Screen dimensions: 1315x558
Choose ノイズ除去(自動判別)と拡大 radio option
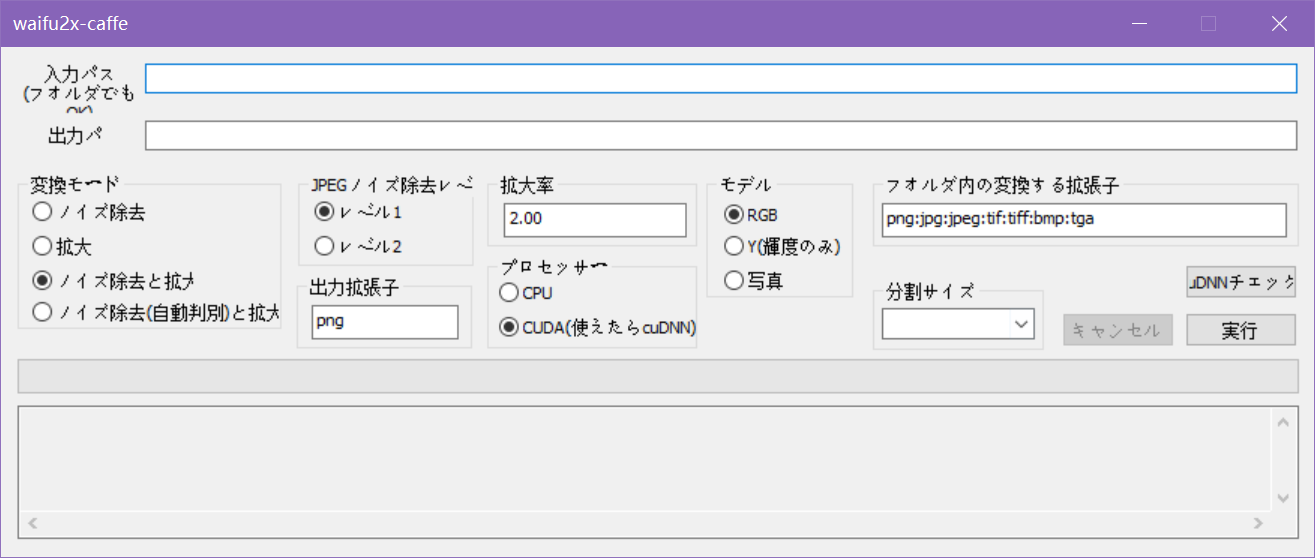[x=156, y=312]
